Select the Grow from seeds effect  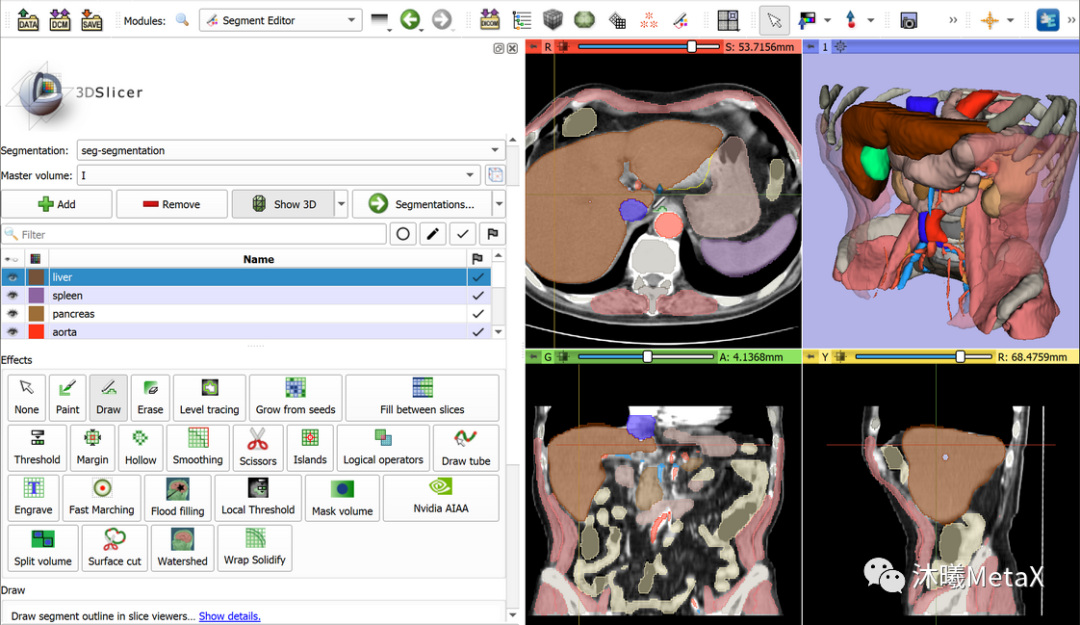point(295,397)
